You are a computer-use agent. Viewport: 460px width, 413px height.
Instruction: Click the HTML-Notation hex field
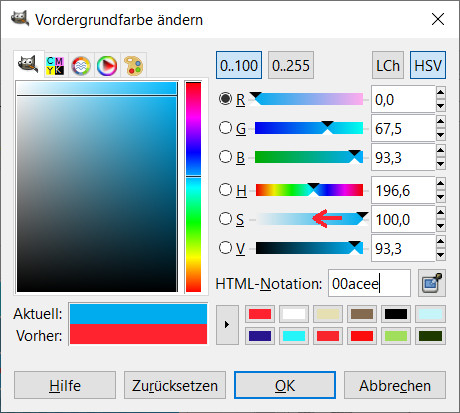(x=369, y=283)
